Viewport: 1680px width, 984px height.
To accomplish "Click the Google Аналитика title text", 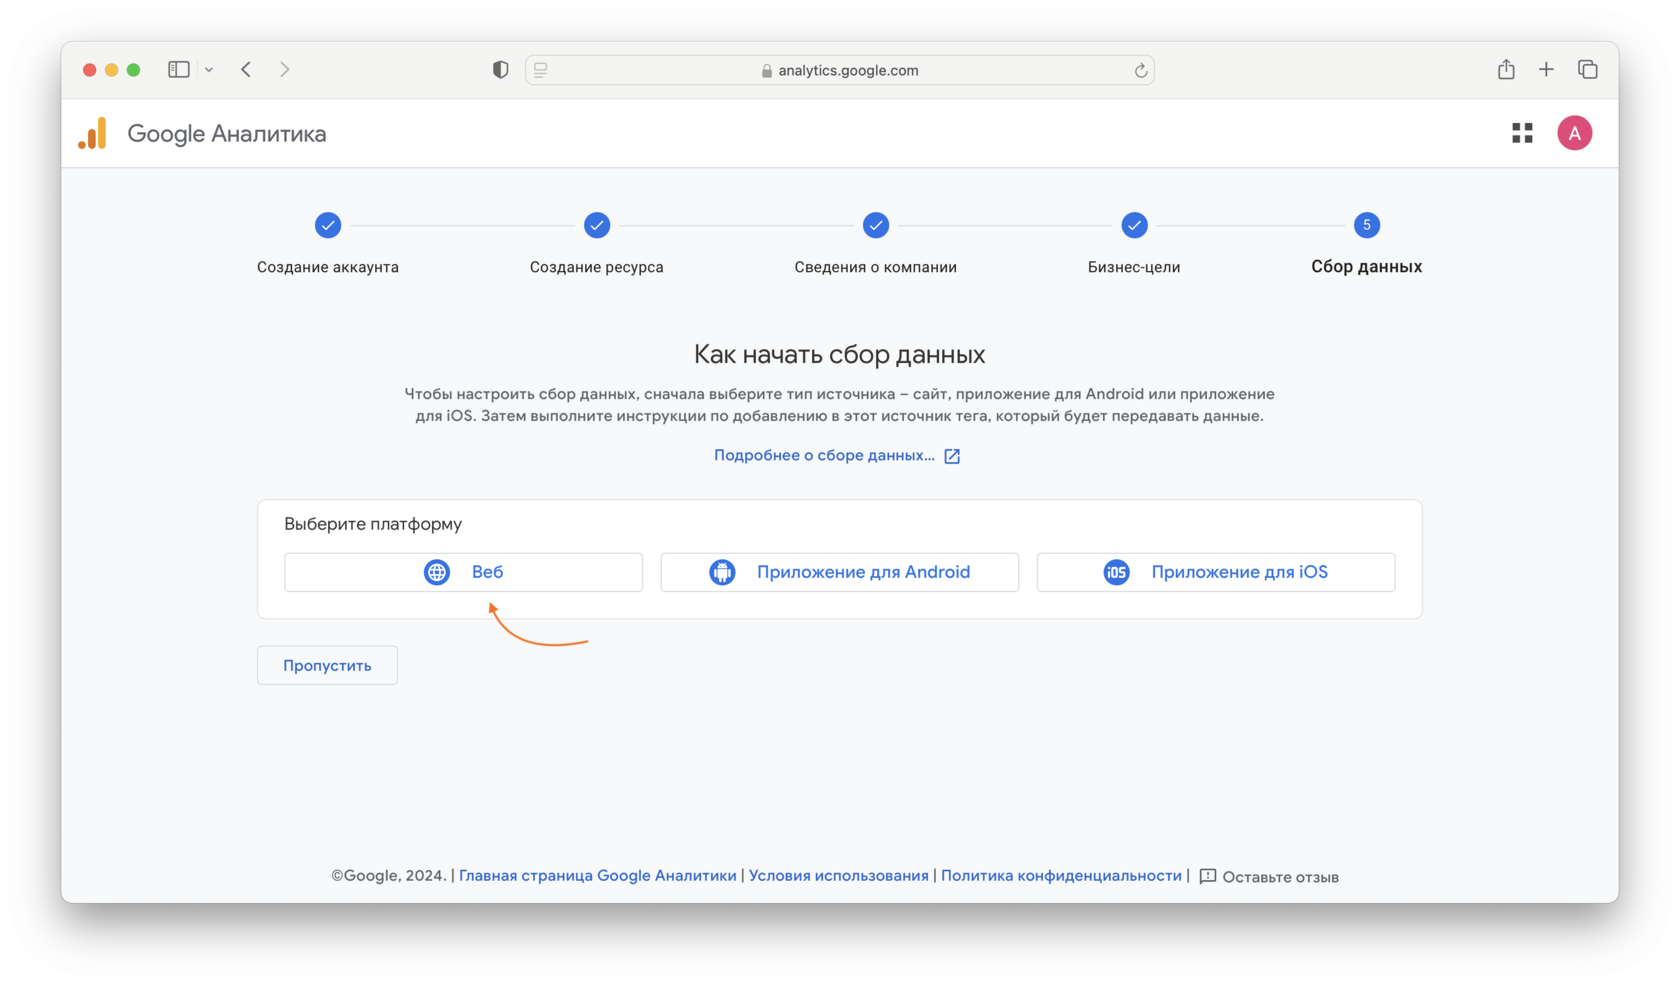I will [227, 134].
